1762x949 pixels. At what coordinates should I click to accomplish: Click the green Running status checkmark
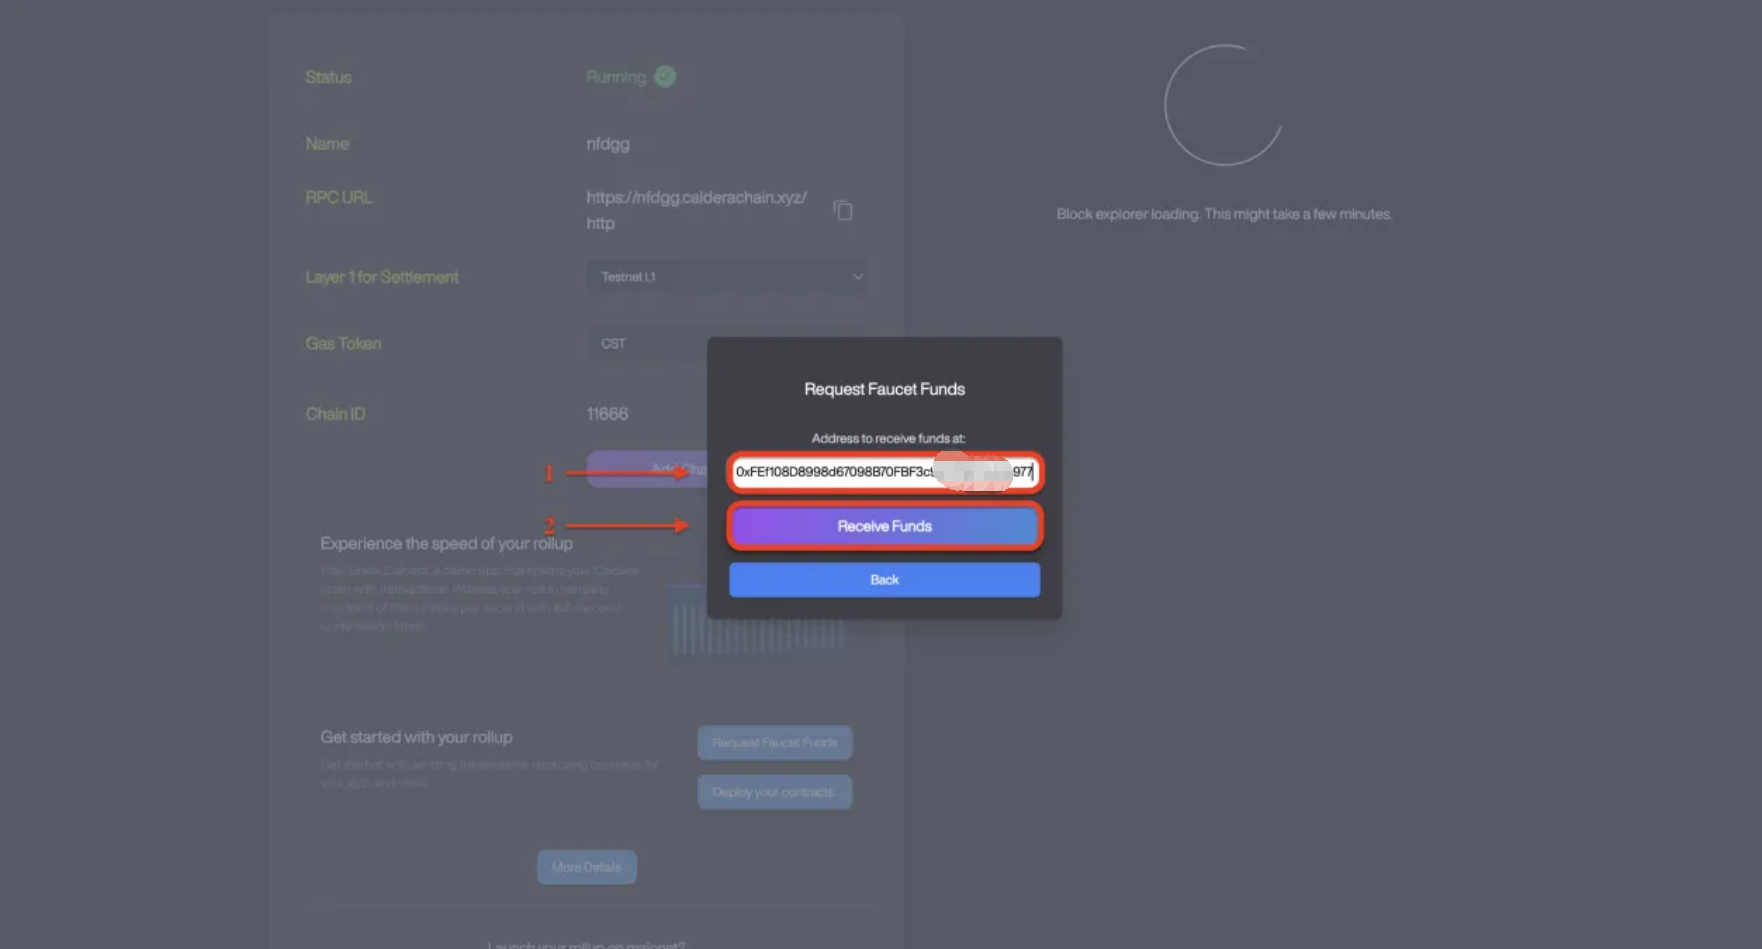click(665, 77)
